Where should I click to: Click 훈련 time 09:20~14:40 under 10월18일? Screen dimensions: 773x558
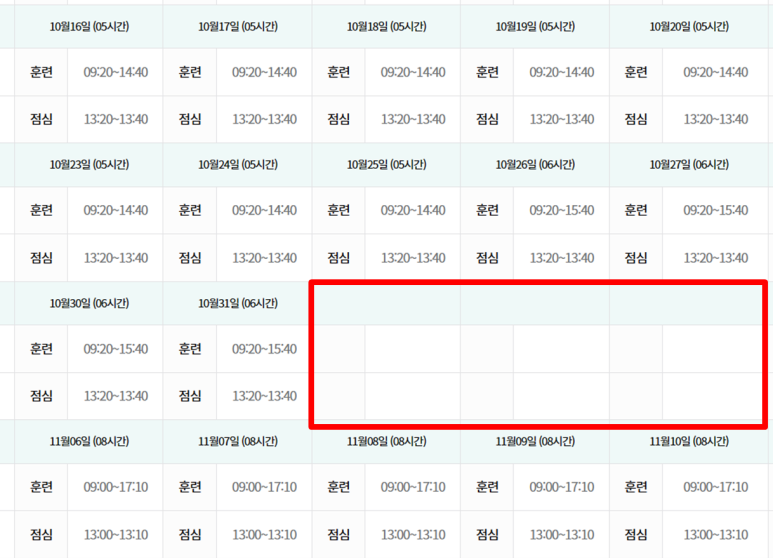(413, 72)
